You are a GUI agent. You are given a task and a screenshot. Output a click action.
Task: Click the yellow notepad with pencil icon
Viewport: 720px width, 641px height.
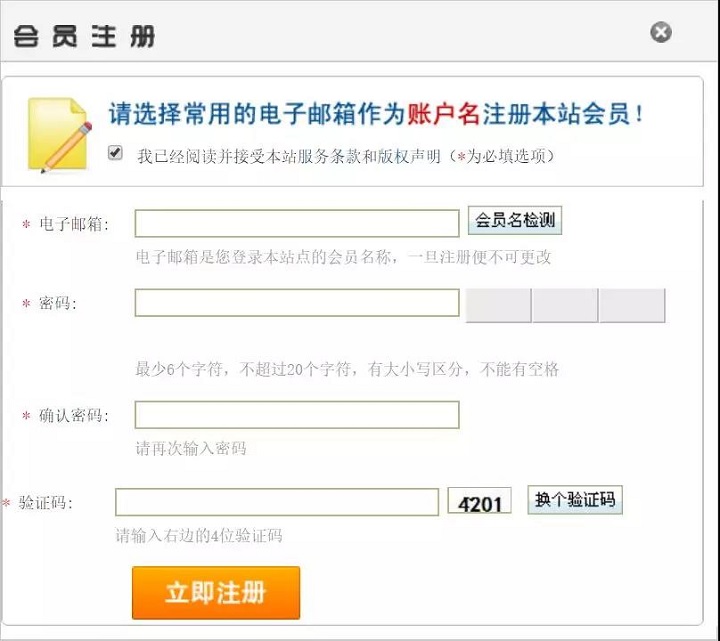(60, 135)
